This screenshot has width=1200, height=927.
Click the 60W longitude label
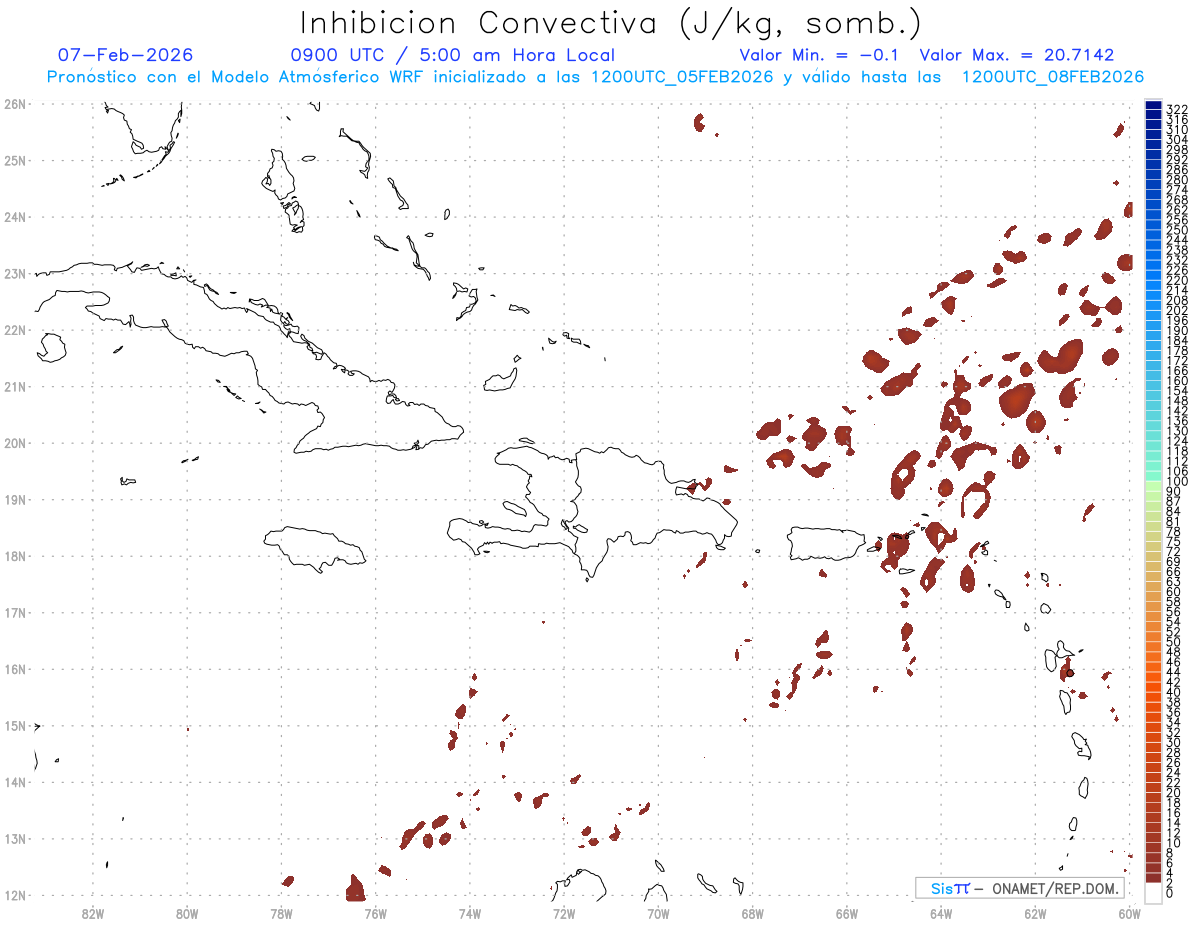(x=1129, y=913)
